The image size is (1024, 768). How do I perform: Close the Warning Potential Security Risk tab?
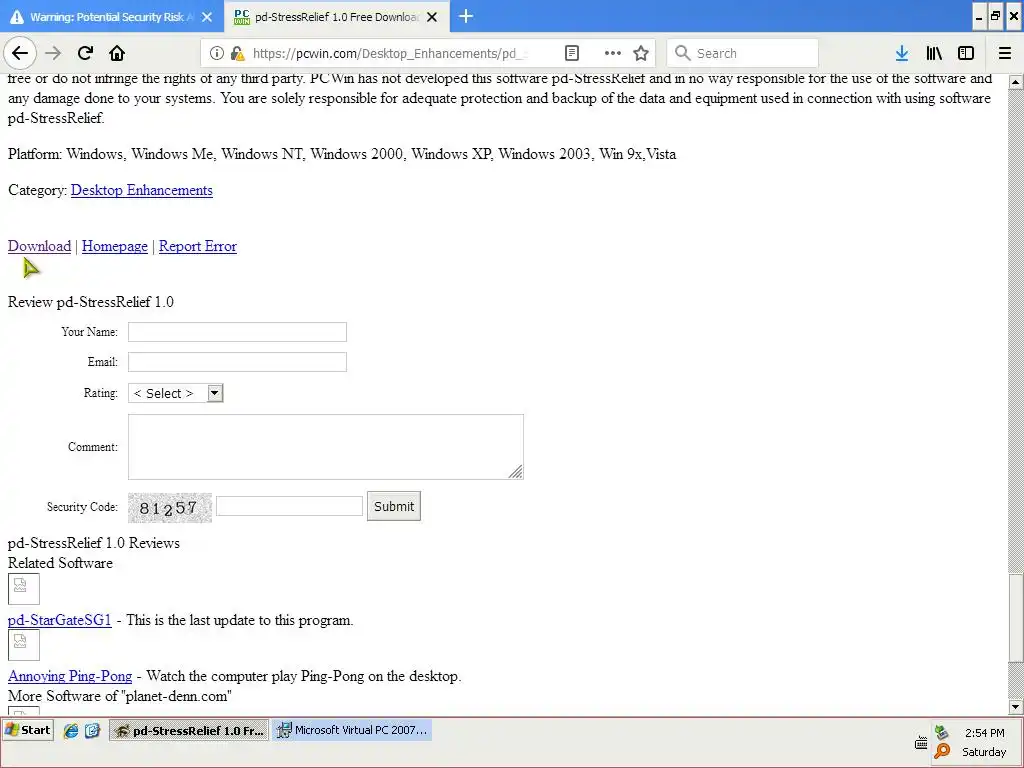tap(207, 17)
